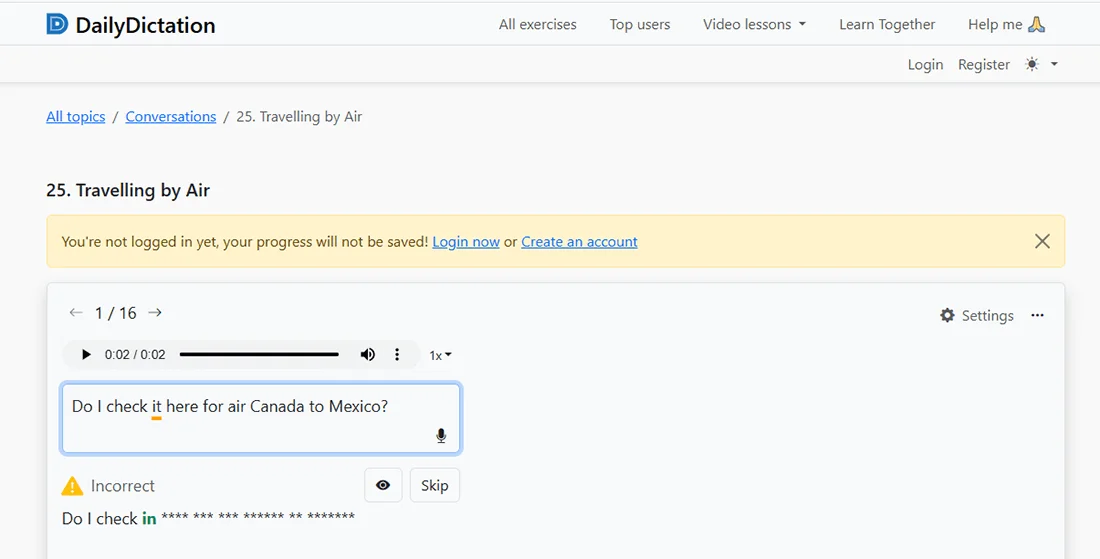Click the Create an account link
The height and width of the screenshot is (559, 1100).
coord(579,241)
